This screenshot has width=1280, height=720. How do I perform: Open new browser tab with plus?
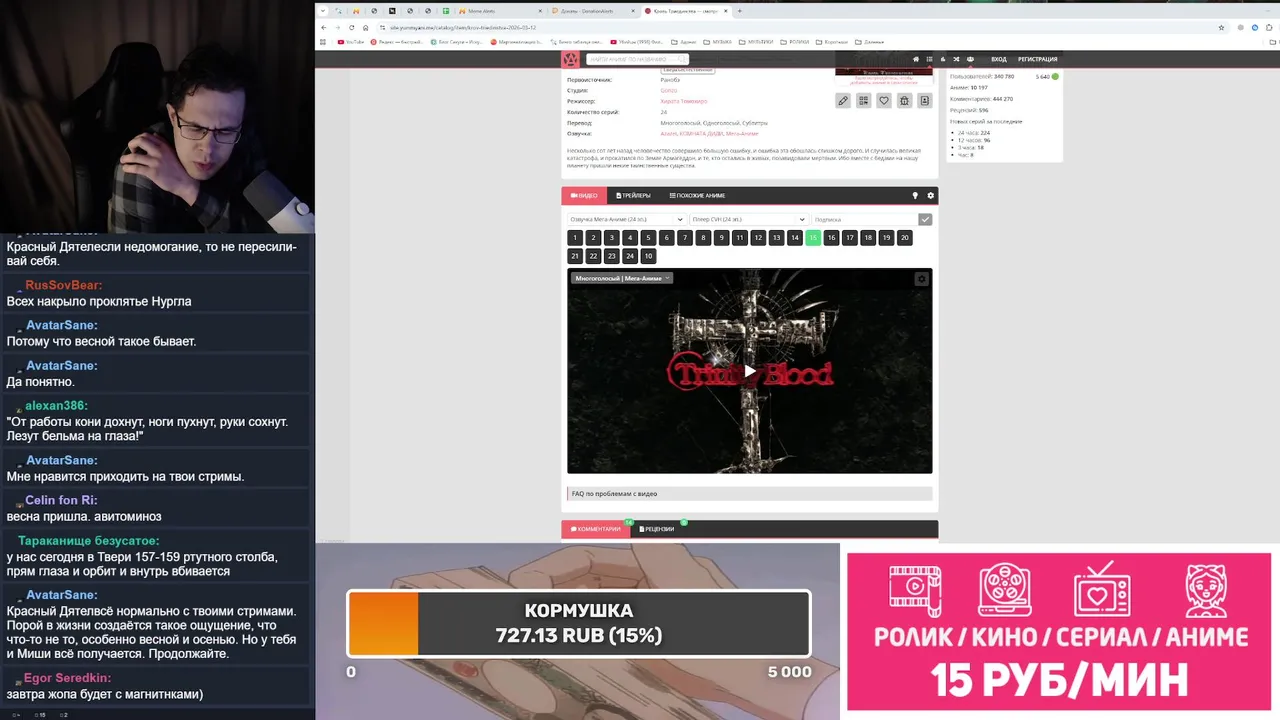[x=740, y=11]
